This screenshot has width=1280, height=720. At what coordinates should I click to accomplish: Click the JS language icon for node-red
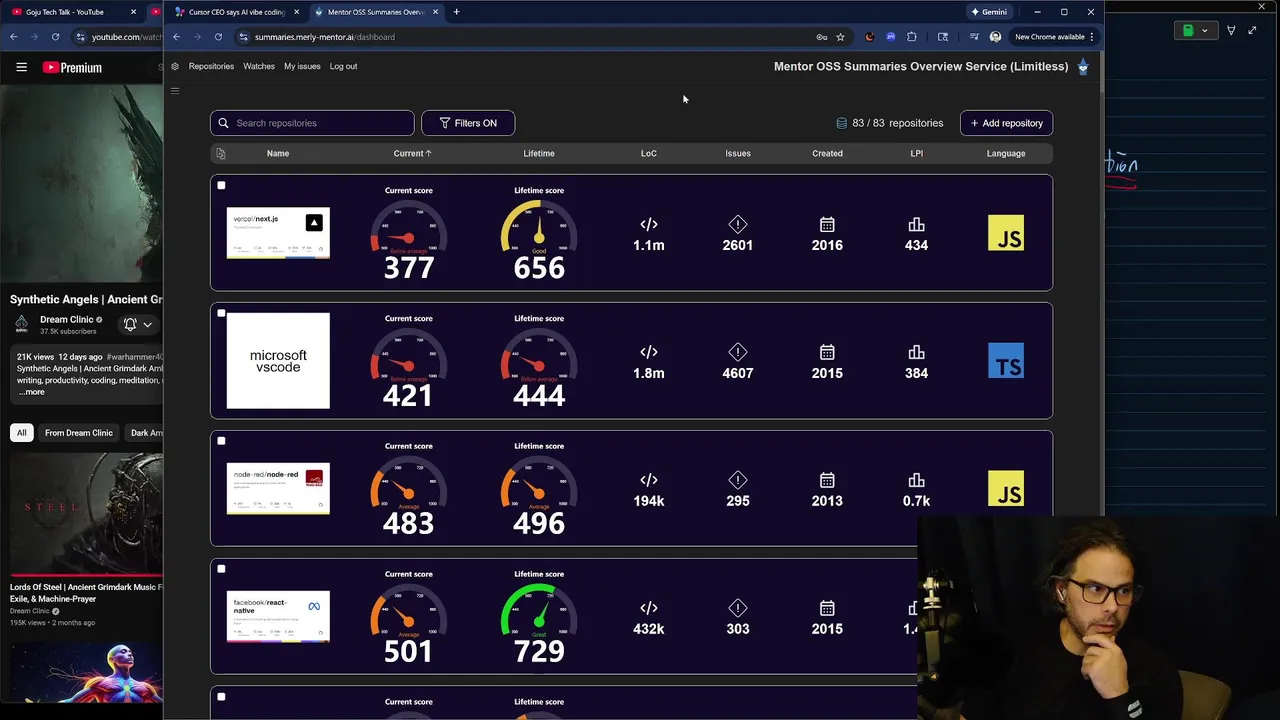click(1006, 489)
